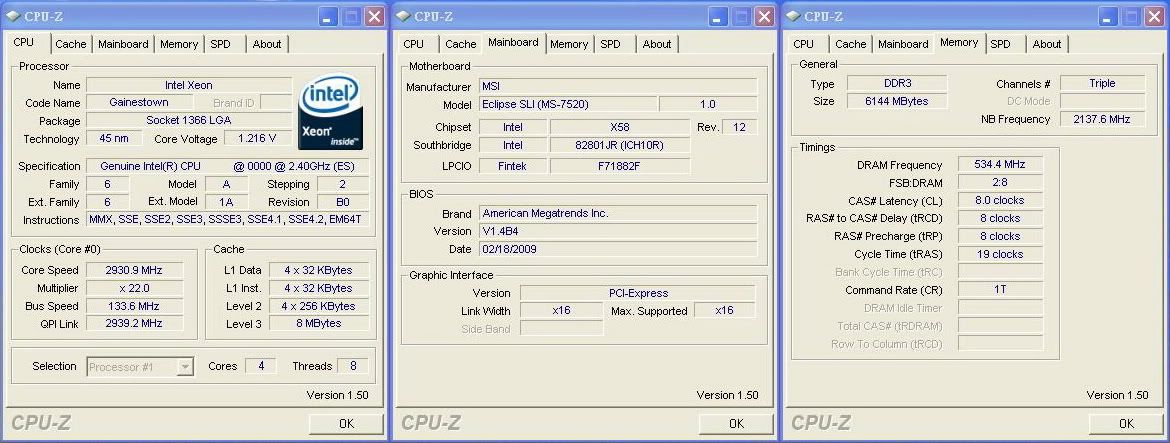
Task: Click the Instructions field listing MMX, SSE
Action: [228, 219]
